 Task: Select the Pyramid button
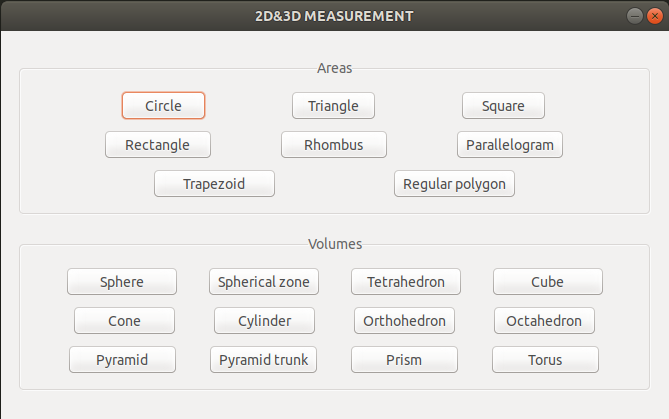(x=122, y=360)
